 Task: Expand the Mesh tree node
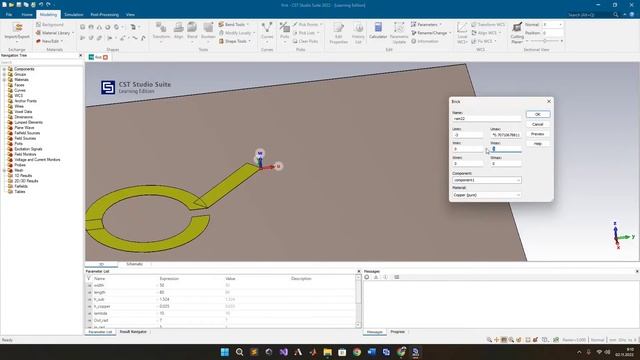[4, 170]
